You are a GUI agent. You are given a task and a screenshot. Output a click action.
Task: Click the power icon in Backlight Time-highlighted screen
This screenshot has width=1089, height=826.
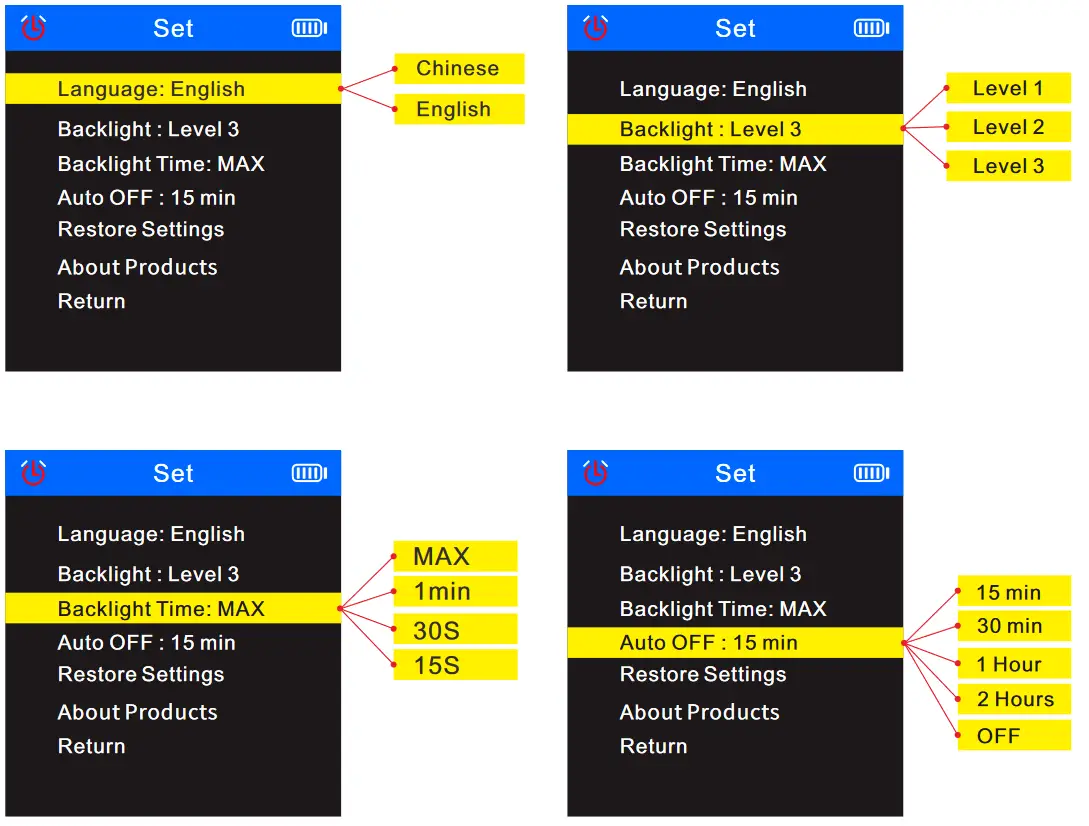tap(33, 472)
